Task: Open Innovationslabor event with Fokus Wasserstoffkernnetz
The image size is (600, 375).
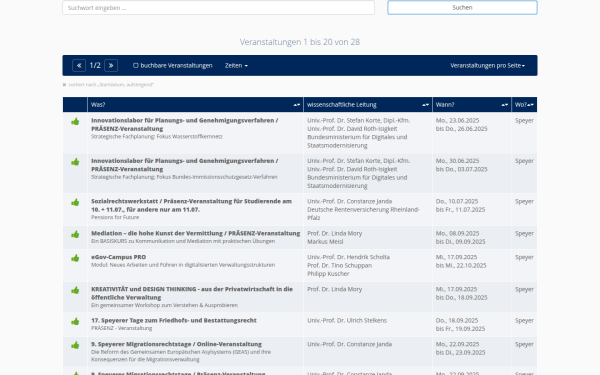Action: click(x=184, y=124)
